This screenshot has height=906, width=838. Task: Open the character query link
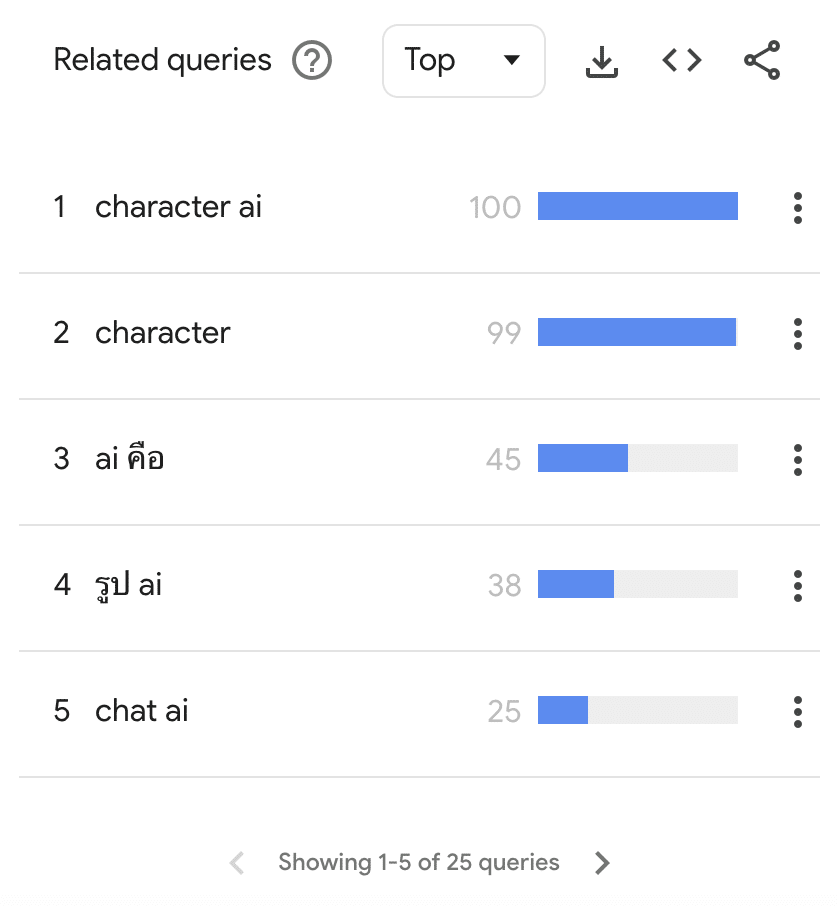click(x=162, y=333)
